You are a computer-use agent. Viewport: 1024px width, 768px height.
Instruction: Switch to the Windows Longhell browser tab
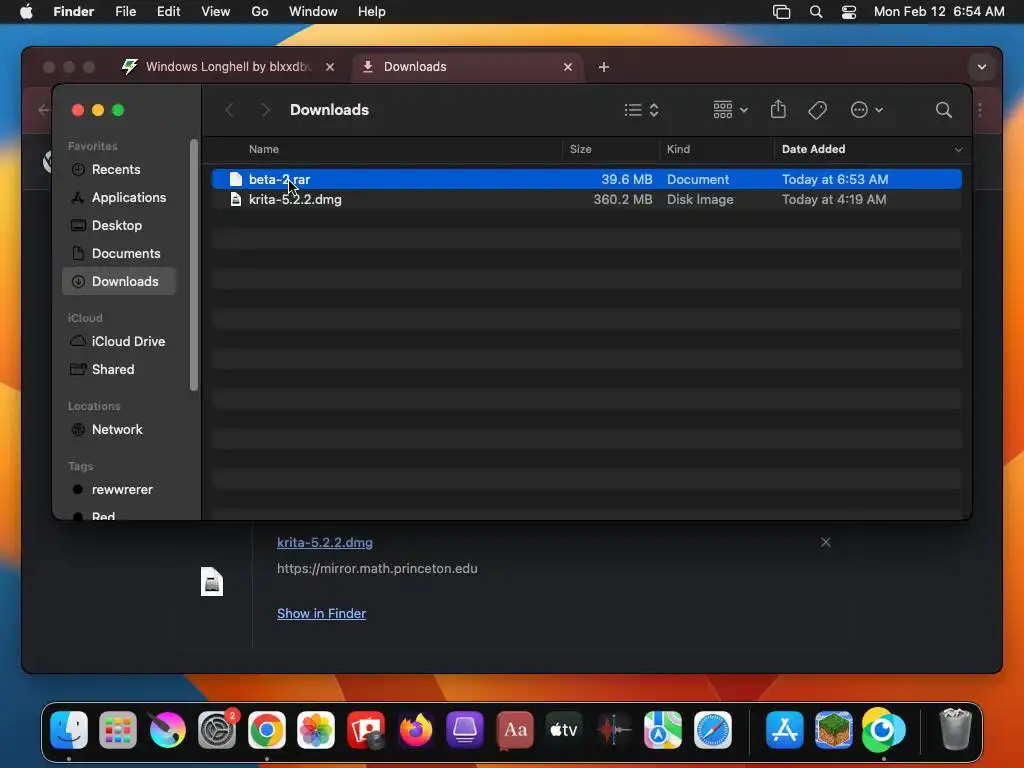229,67
